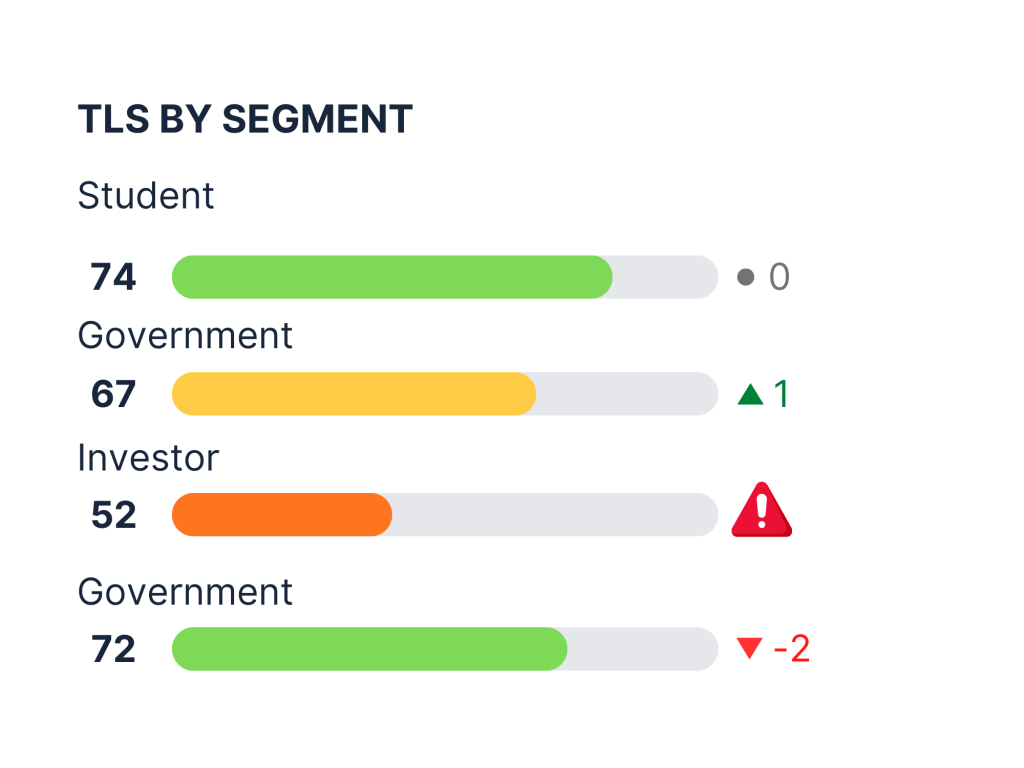1024x768 pixels.
Task: Select the Student segment label
Action: click(146, 196)
